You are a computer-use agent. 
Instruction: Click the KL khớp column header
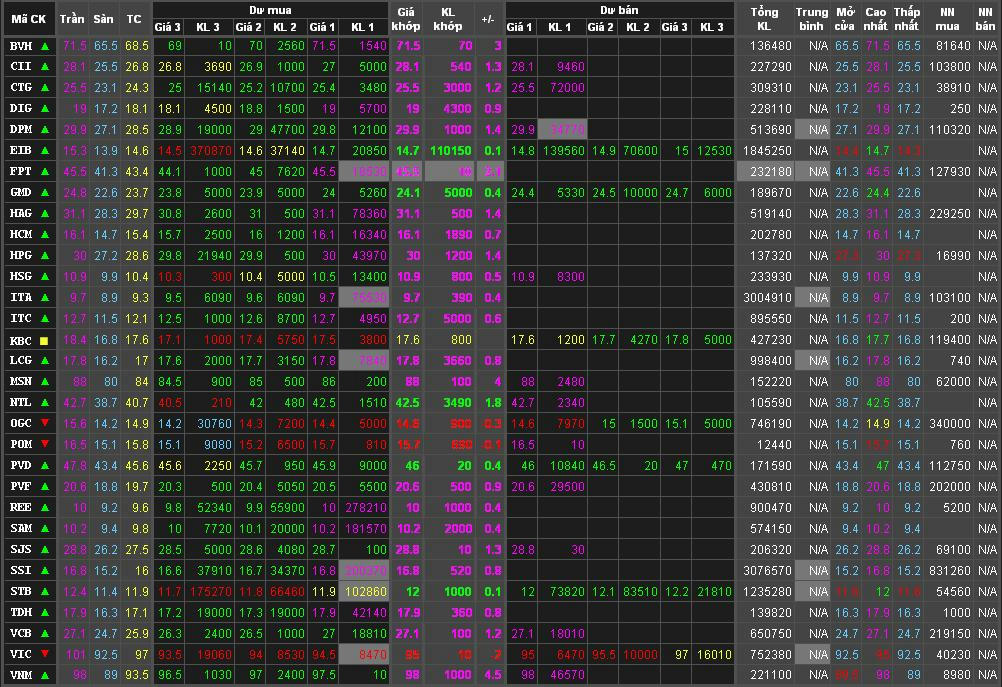[x=448, y=19]
